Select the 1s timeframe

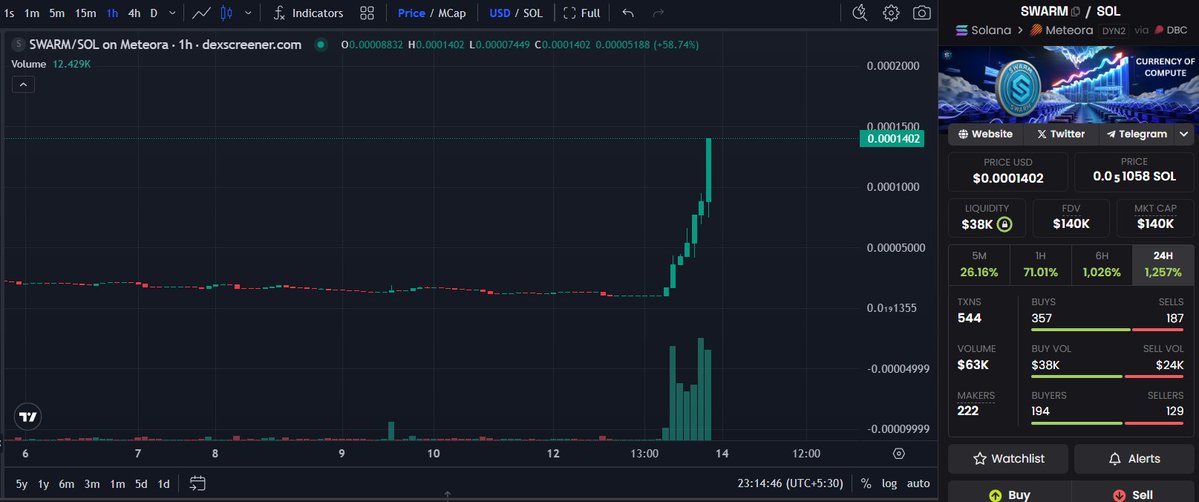coord(9,13)
